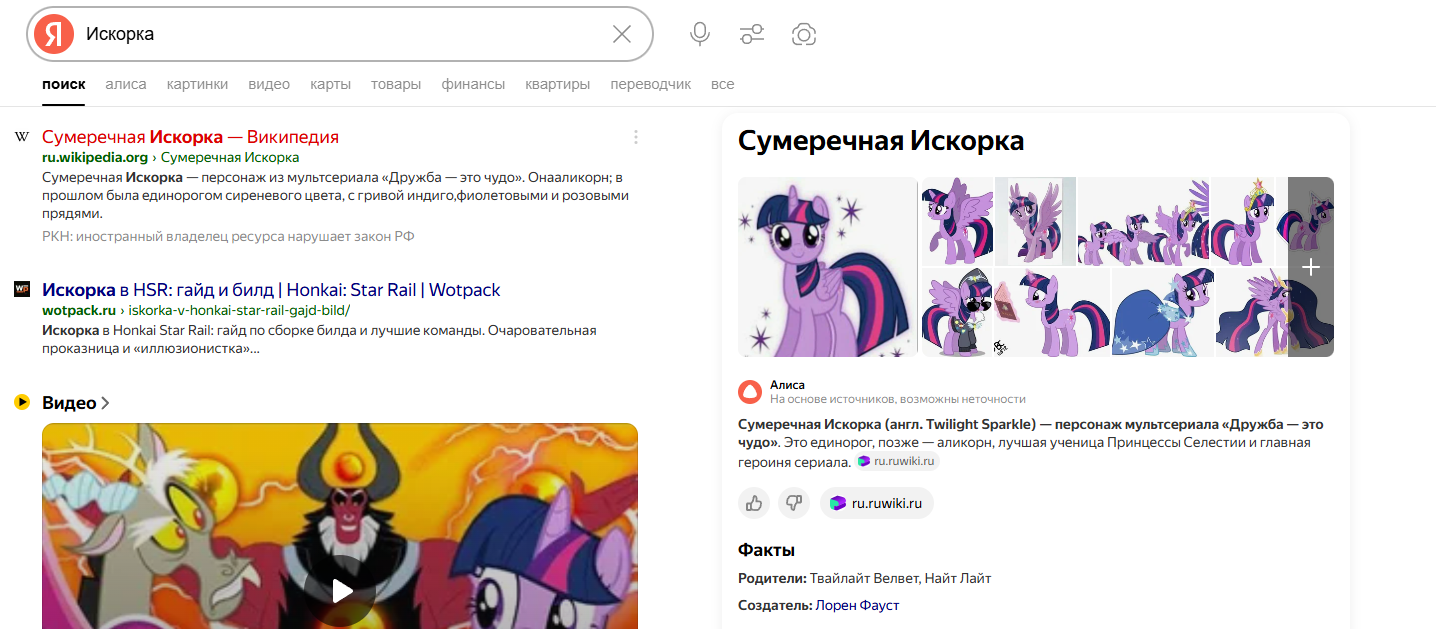Click the Wikipedia favicon beside first result
The image size is (1436, 629).
pyautogui.click(x=22, y=137)
